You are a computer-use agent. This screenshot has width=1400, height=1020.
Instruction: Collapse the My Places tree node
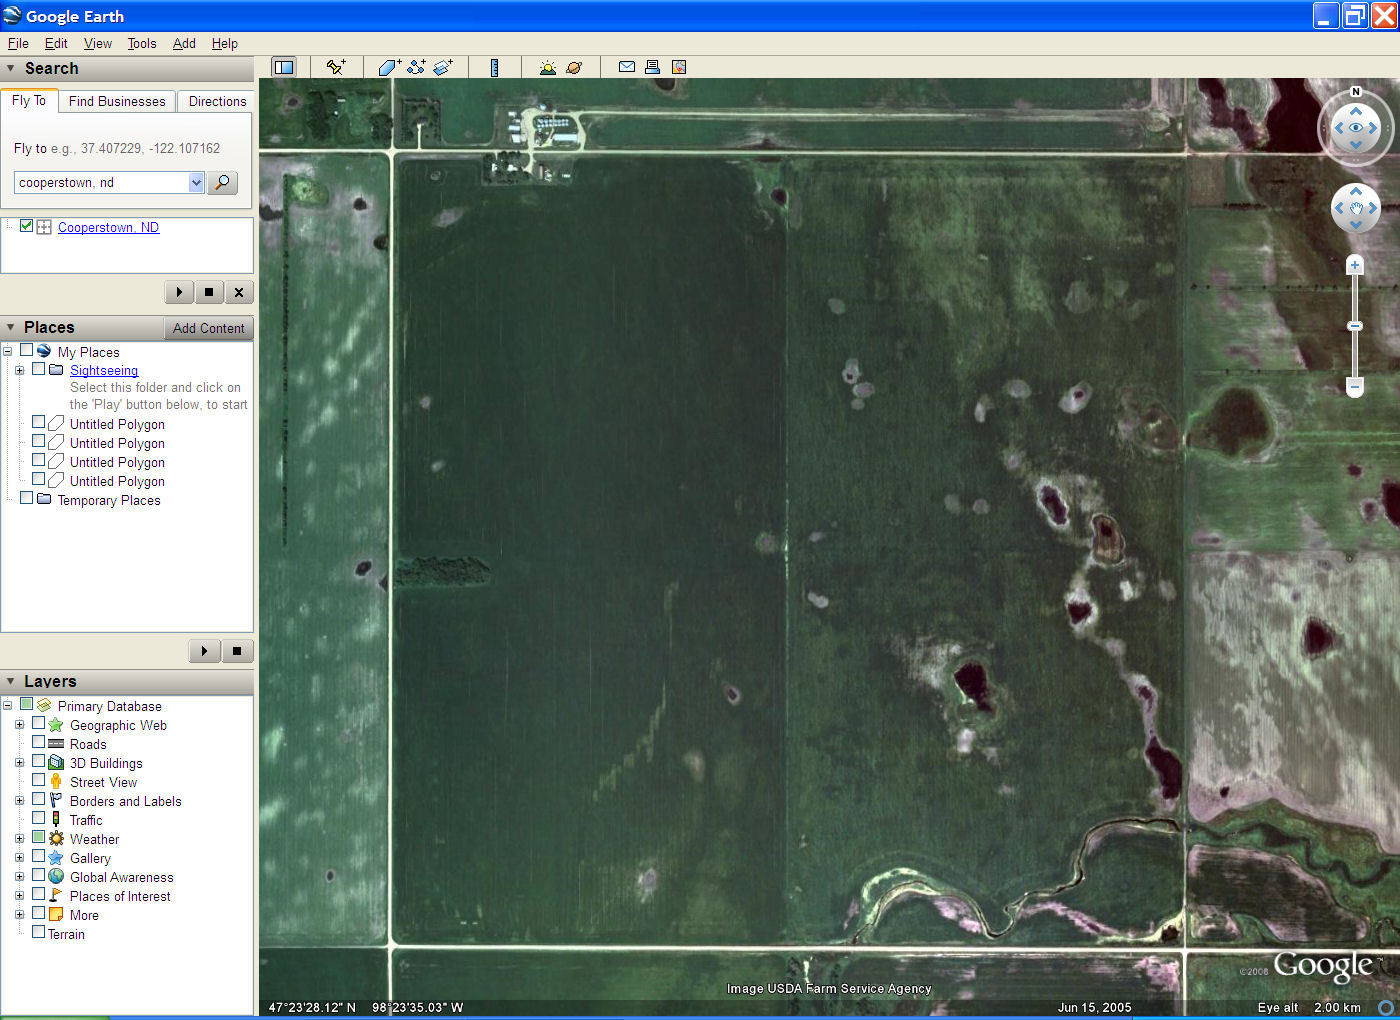point(7,351)
